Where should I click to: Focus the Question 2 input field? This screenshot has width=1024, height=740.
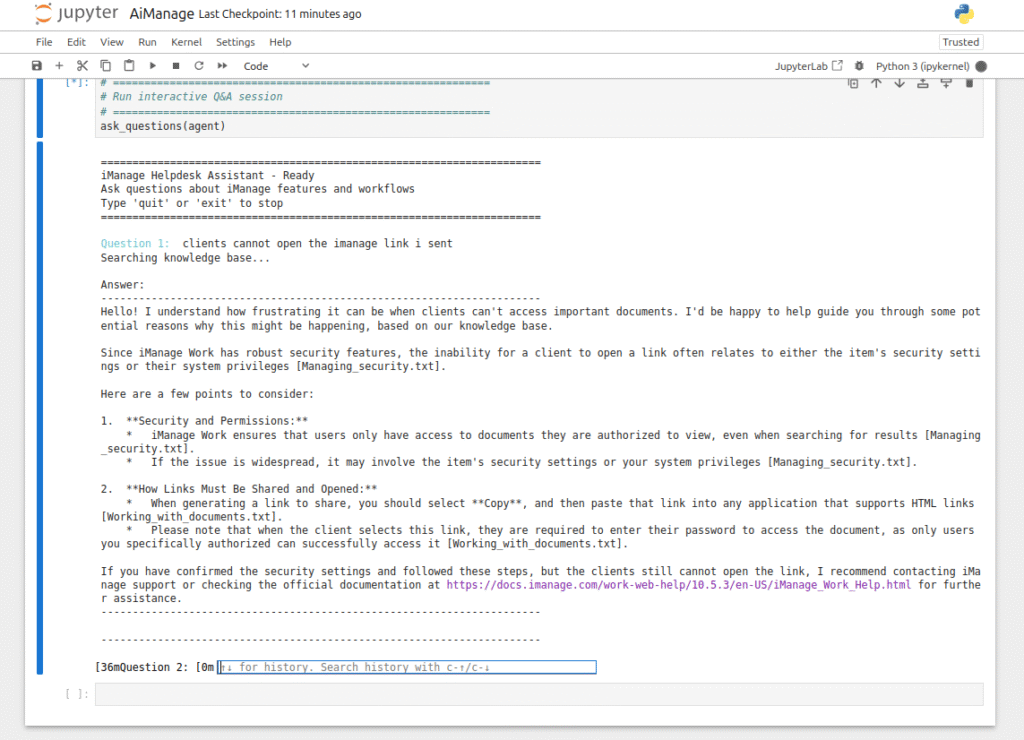coord(407,667)
